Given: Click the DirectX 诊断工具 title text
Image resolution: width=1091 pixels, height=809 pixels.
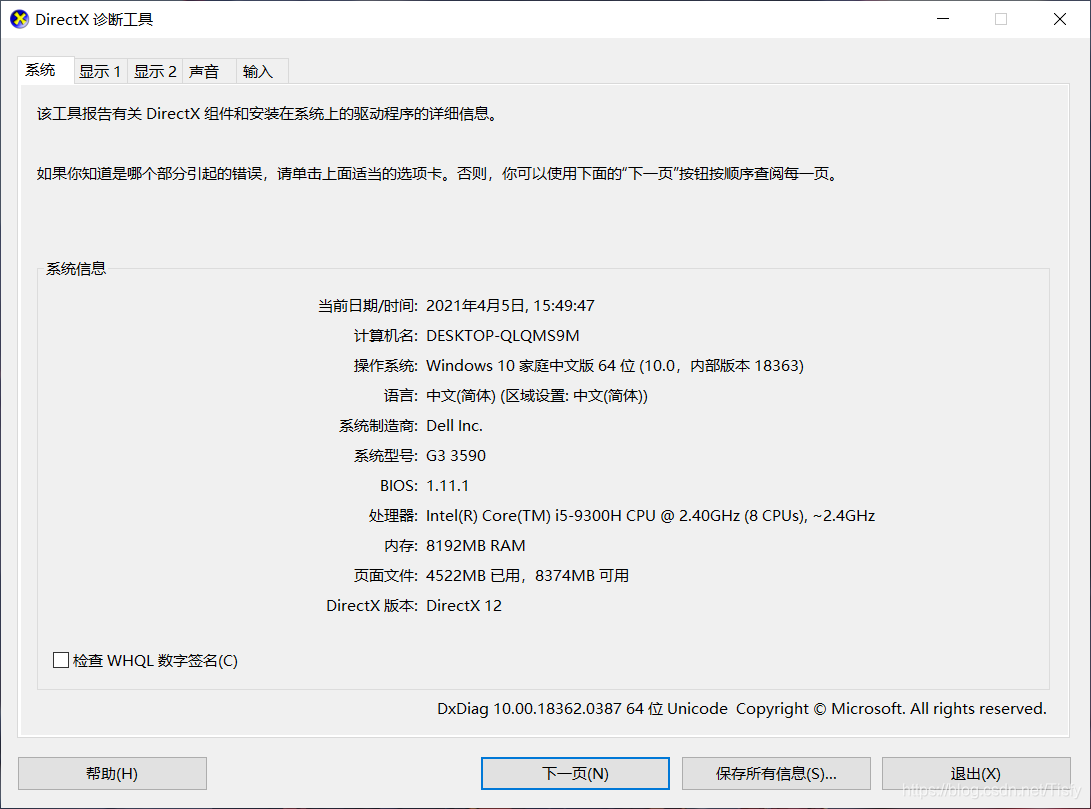Looking at the screenshot, I should click(x=94, y=19).
